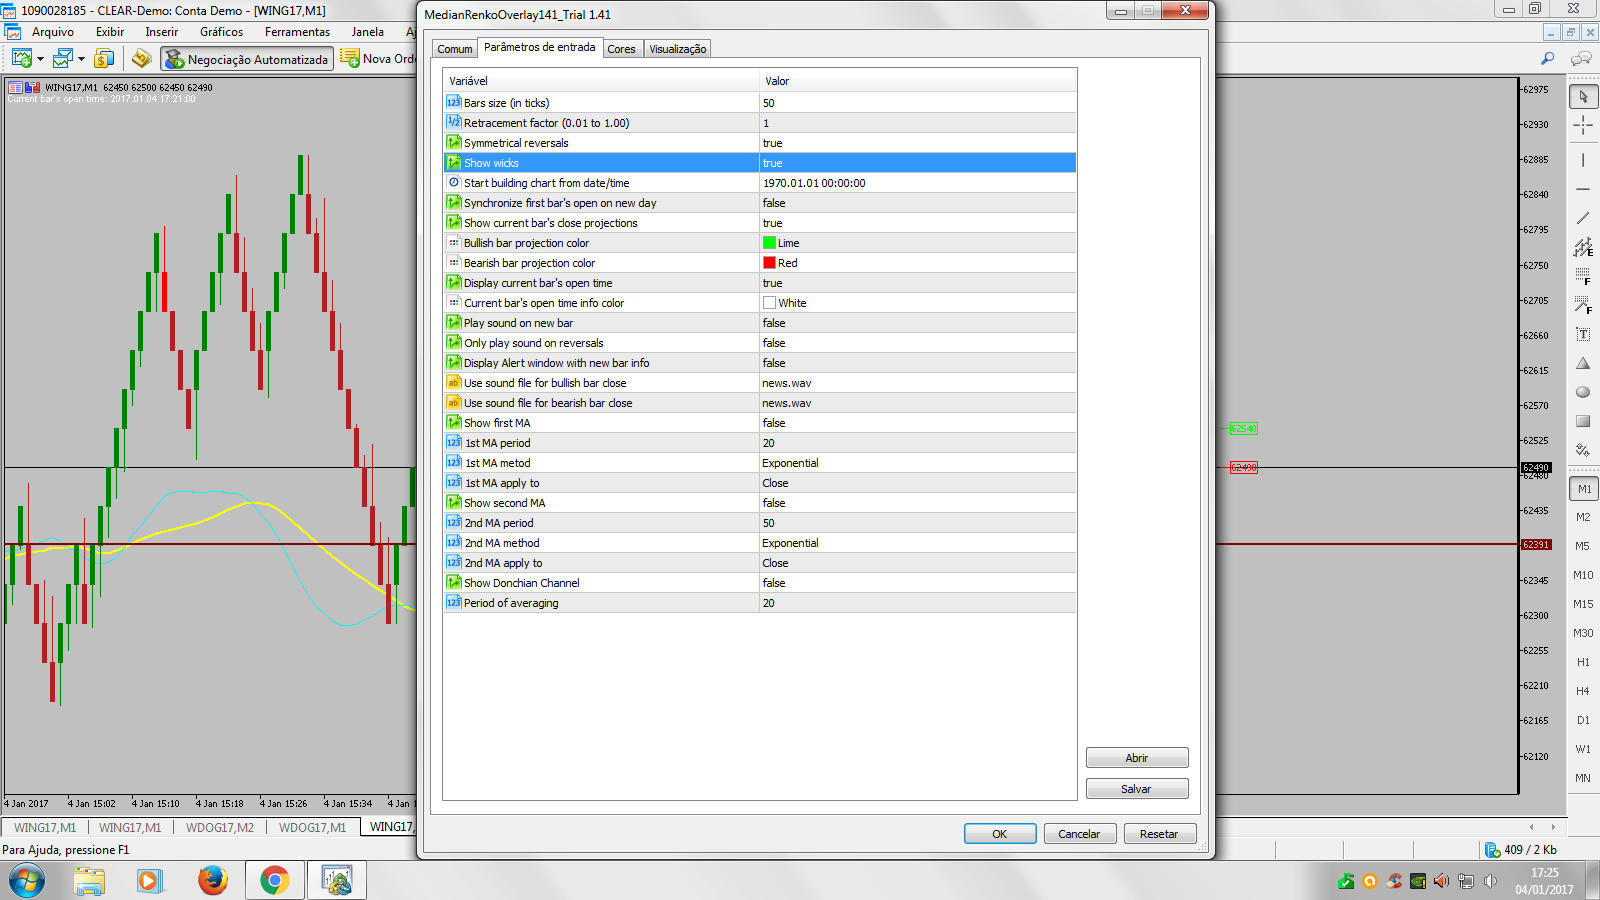Viewport: 1600px width, 900px height.
Task: Click Abrir to load parameters
Action: click(x=1137, y=758)
